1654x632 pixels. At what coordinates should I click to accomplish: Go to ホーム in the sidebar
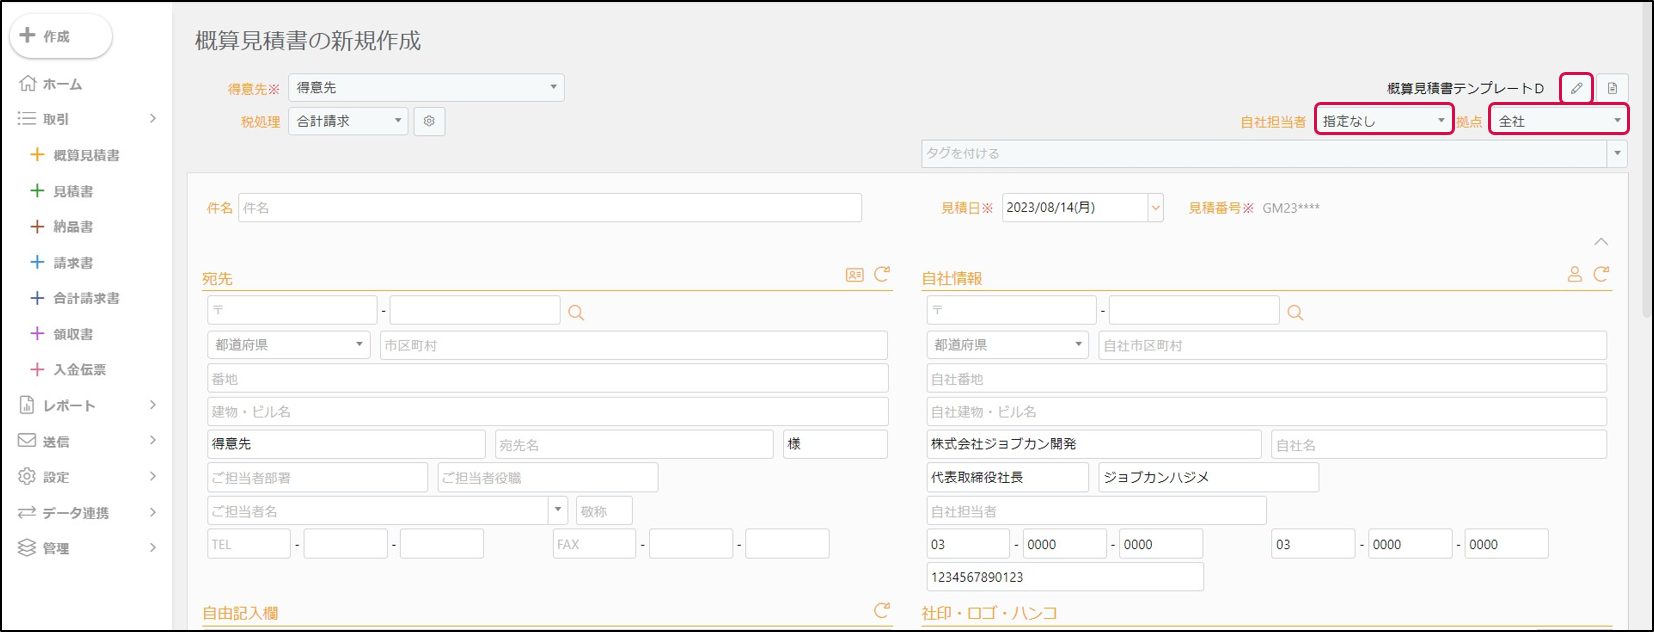tap(62, 84)
